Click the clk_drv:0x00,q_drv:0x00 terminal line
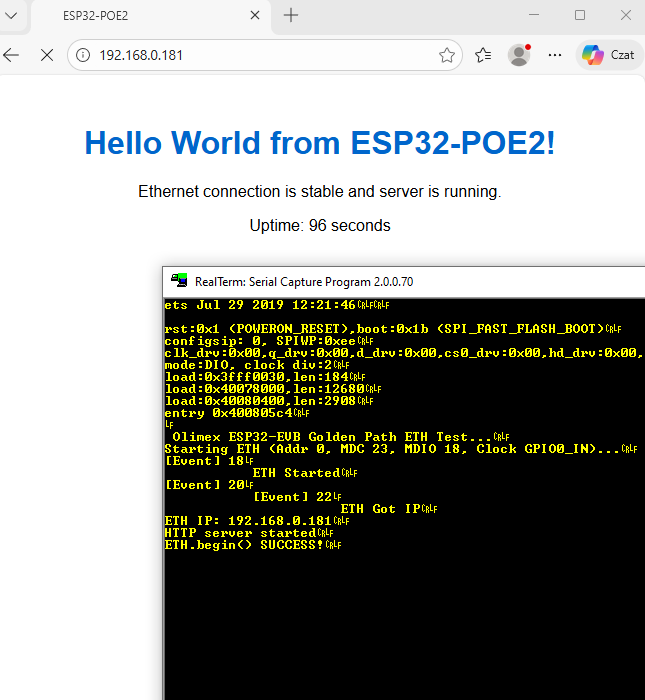 (404, 353)
